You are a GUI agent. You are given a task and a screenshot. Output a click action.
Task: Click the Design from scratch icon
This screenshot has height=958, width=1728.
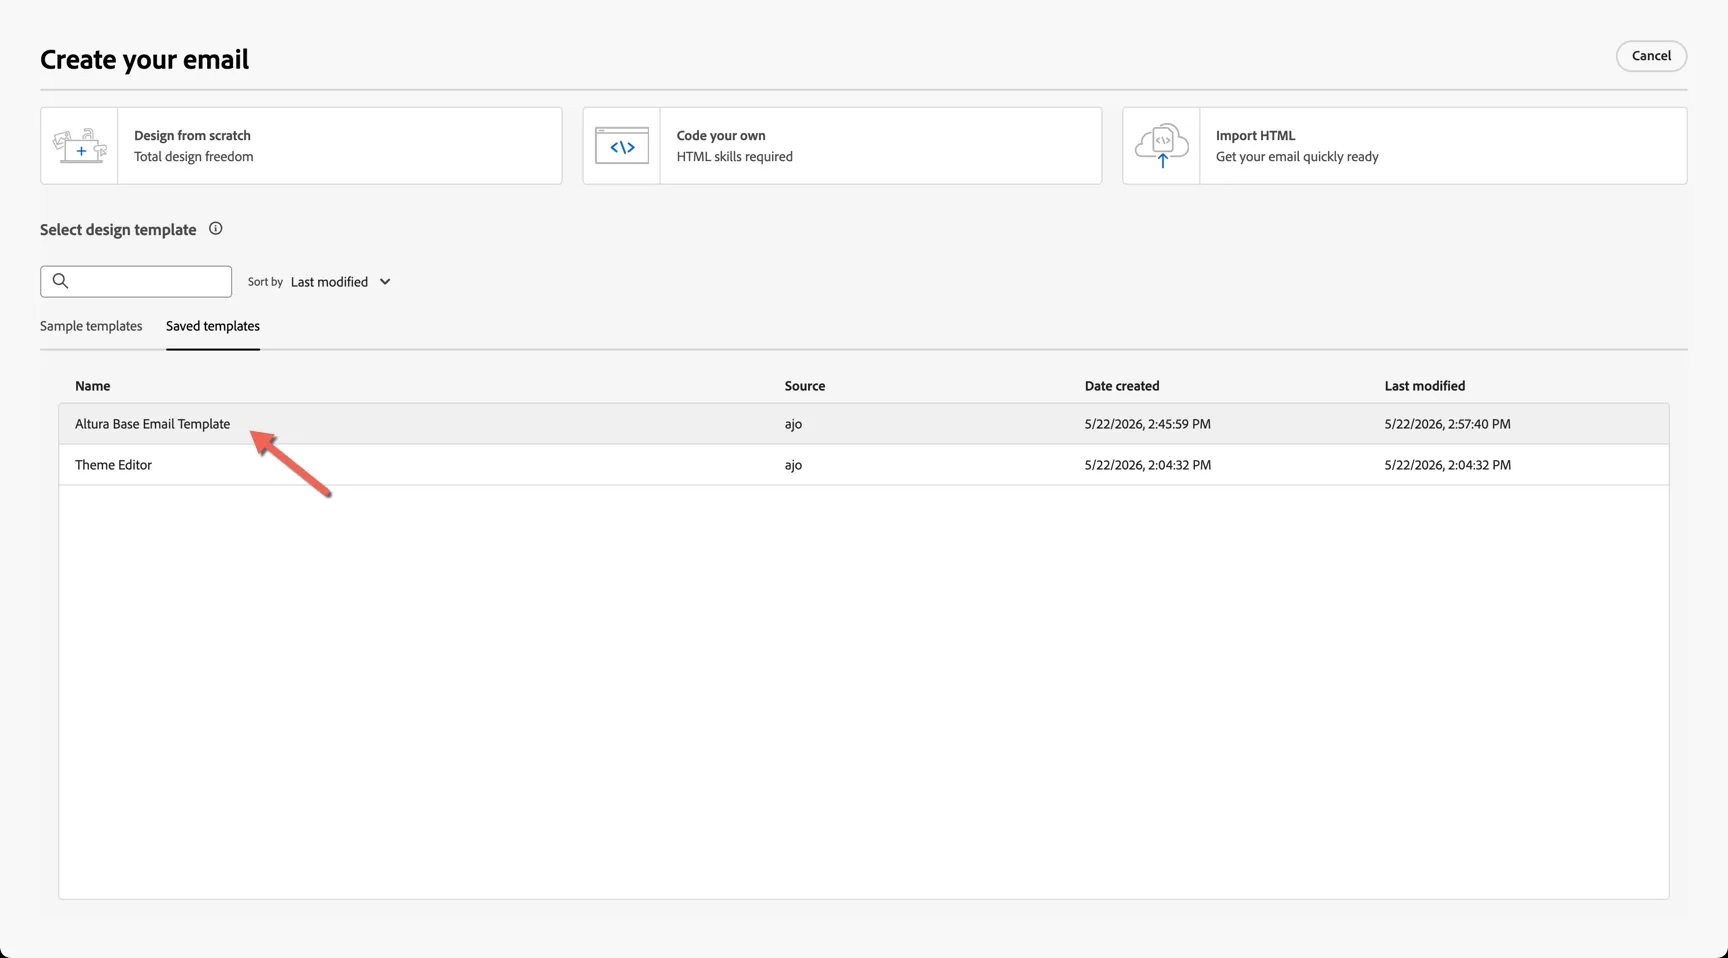coord(80,146)
